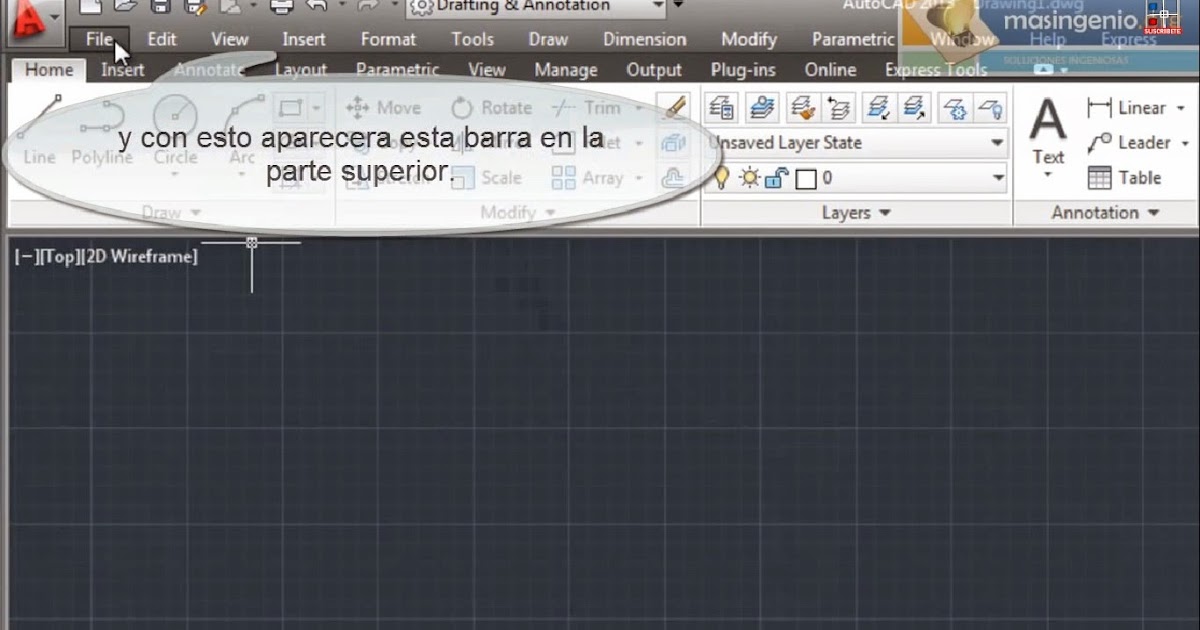
Task: Select the Move tool
Action: pos(384,107)
